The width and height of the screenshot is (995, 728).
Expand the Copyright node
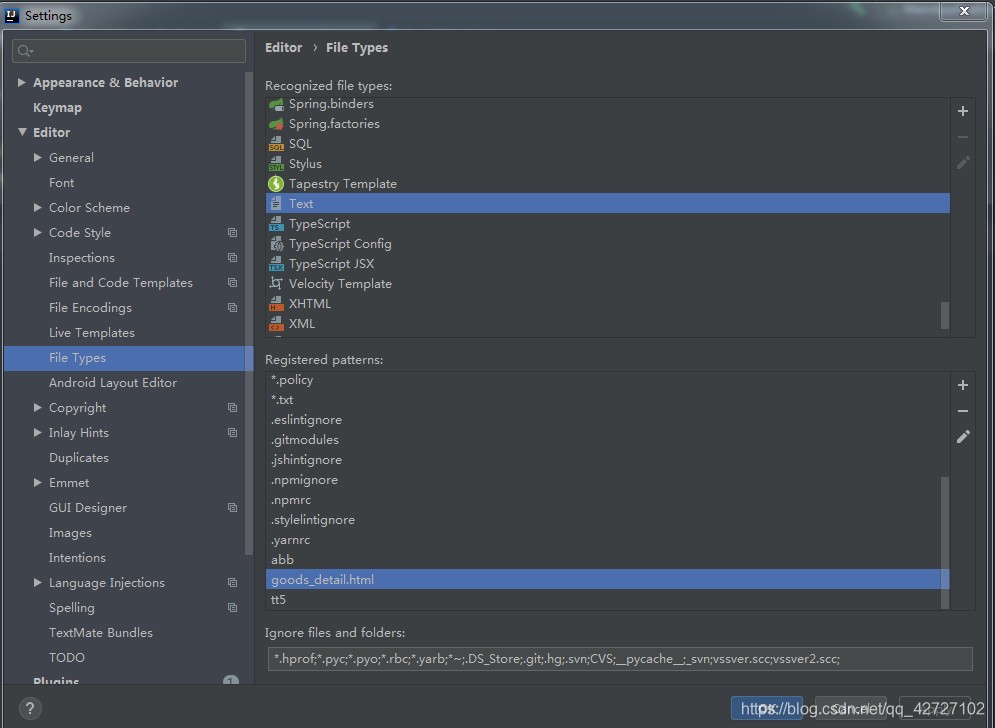[x=37, y=407]
